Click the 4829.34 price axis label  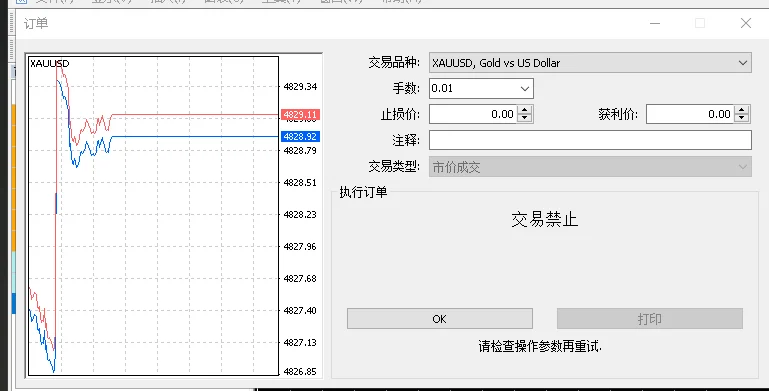pos(300,87)
